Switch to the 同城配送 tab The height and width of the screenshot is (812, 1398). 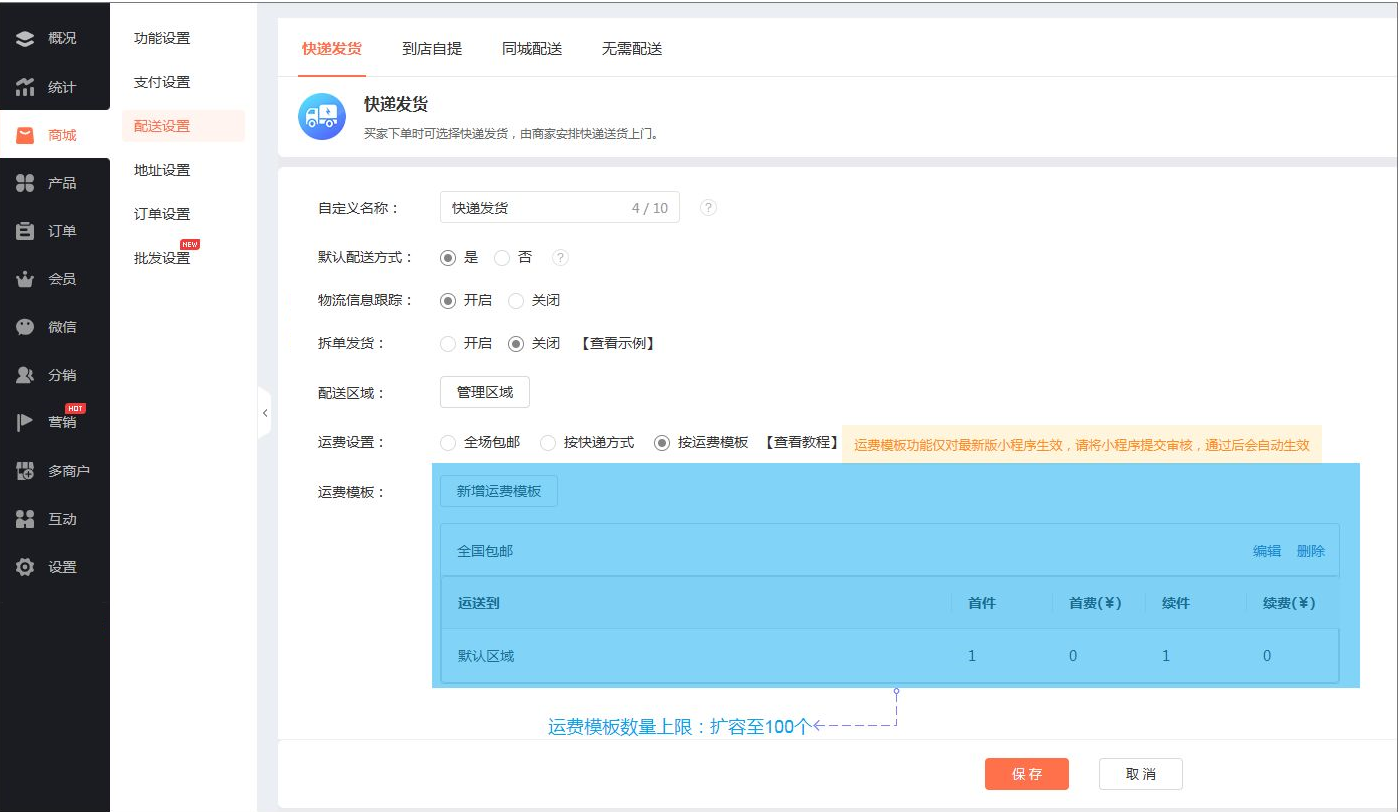532,48
